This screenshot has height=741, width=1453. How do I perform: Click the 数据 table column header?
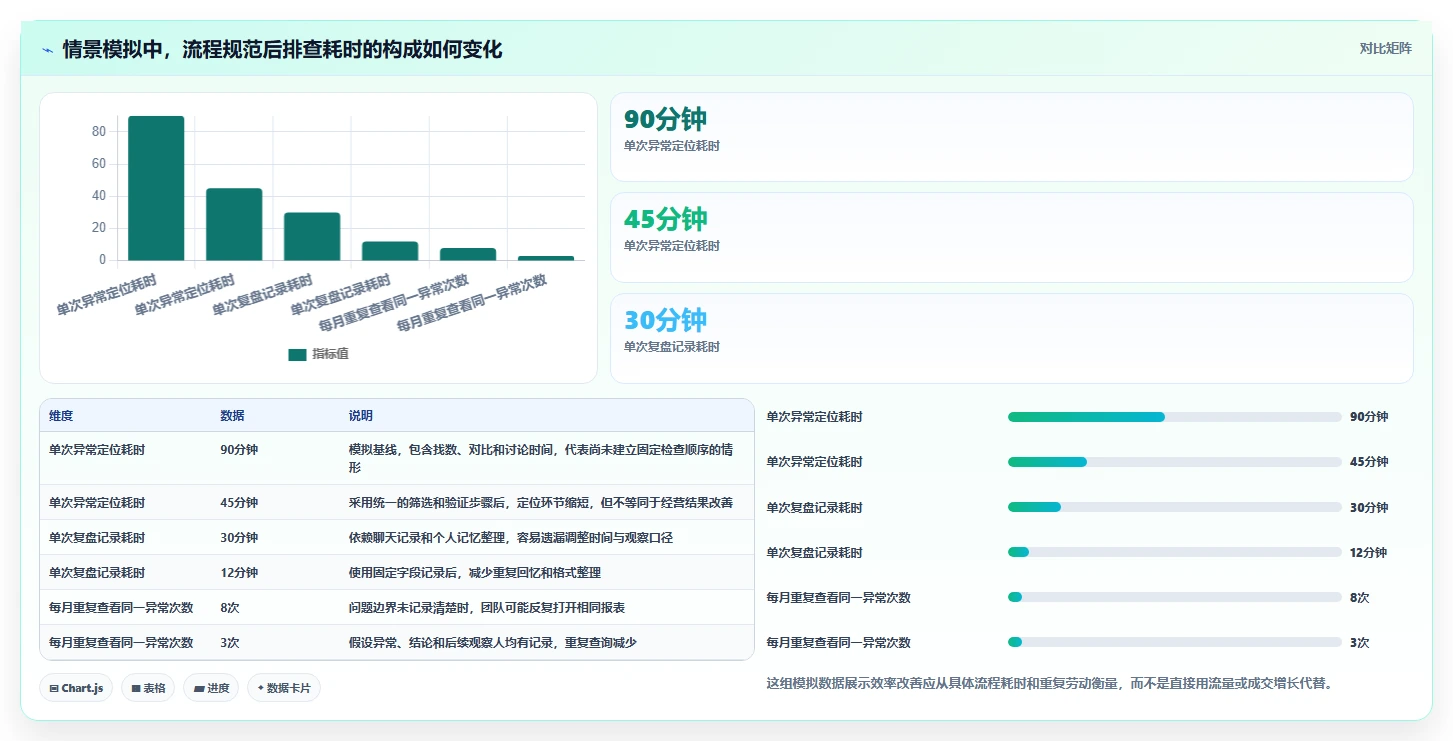232,416
